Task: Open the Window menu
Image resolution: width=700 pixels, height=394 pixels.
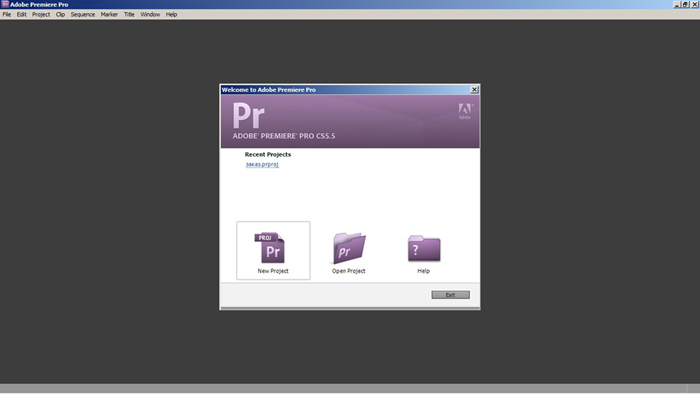Action: point(150,14)
